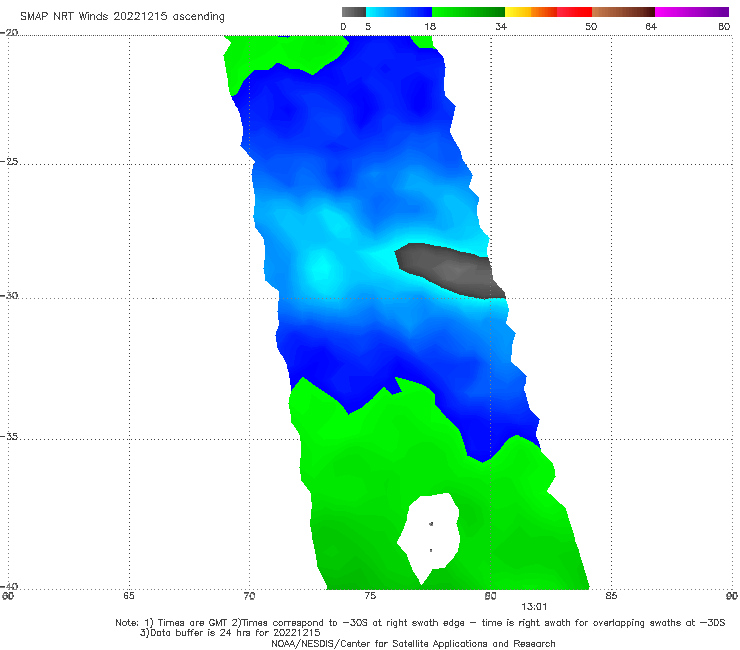The height and width of the screenshot is (650, 740).
Task: Click the swath time stamp '13:01'
Action: click(534, 607)
